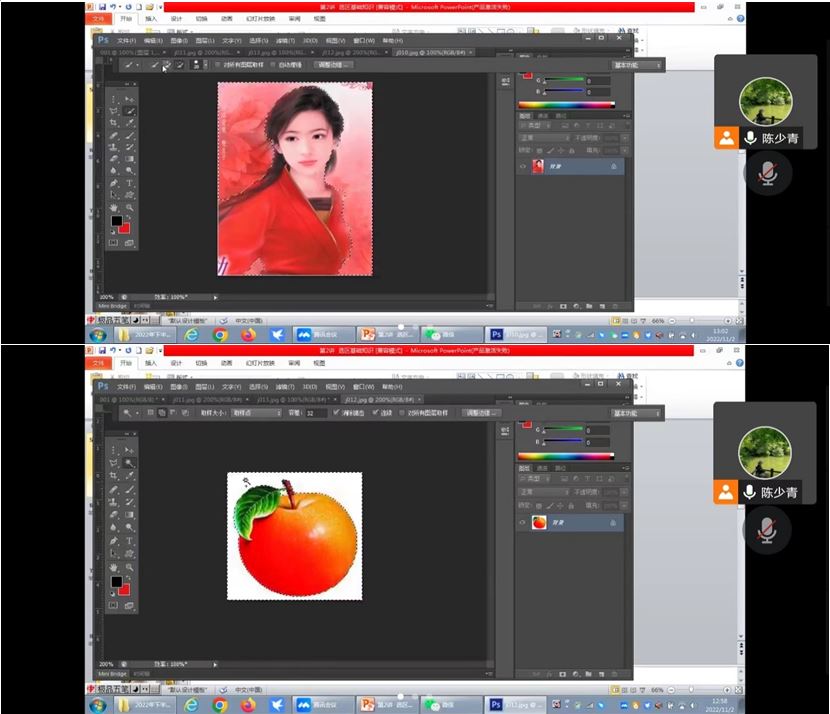Toggle 连续 contiguous checkbox in Magic Wand options
The image size is (830, 714).
pyautogui.click(x=375, y=412)
